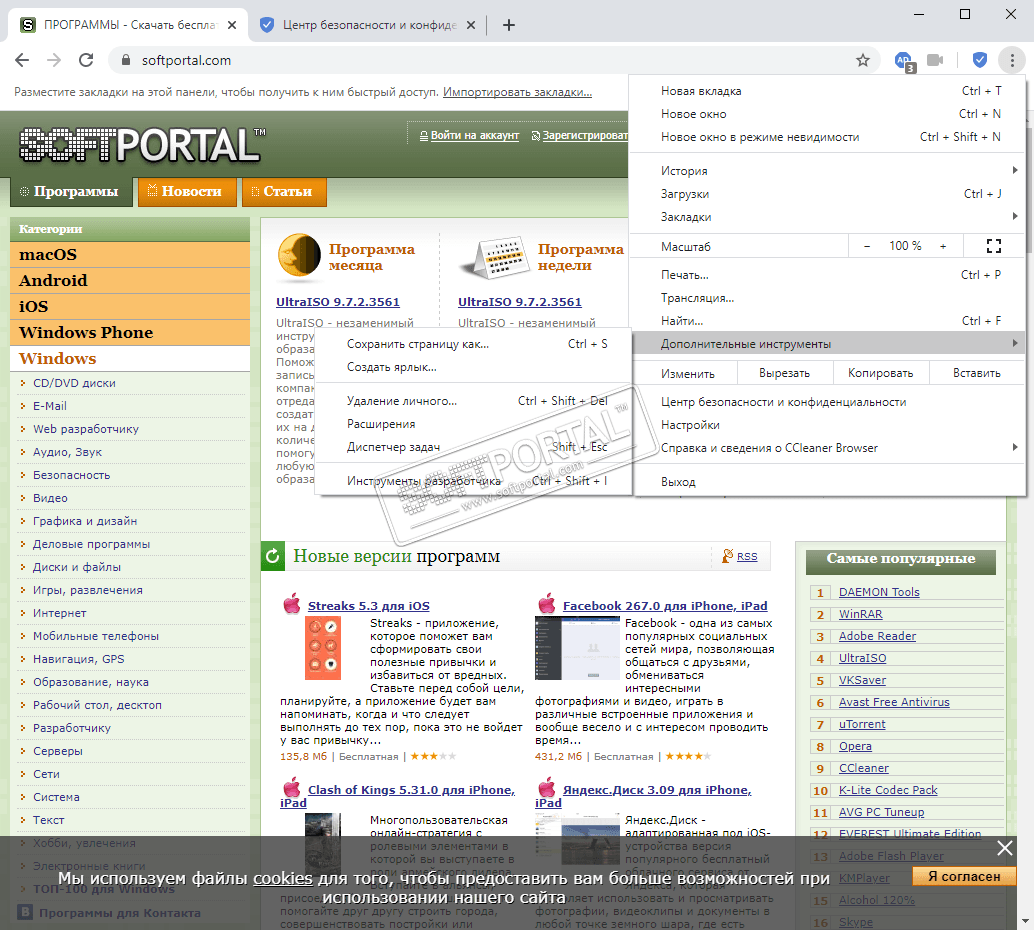Open the Avast Free Antivirus link

click(x=894, y=702)
